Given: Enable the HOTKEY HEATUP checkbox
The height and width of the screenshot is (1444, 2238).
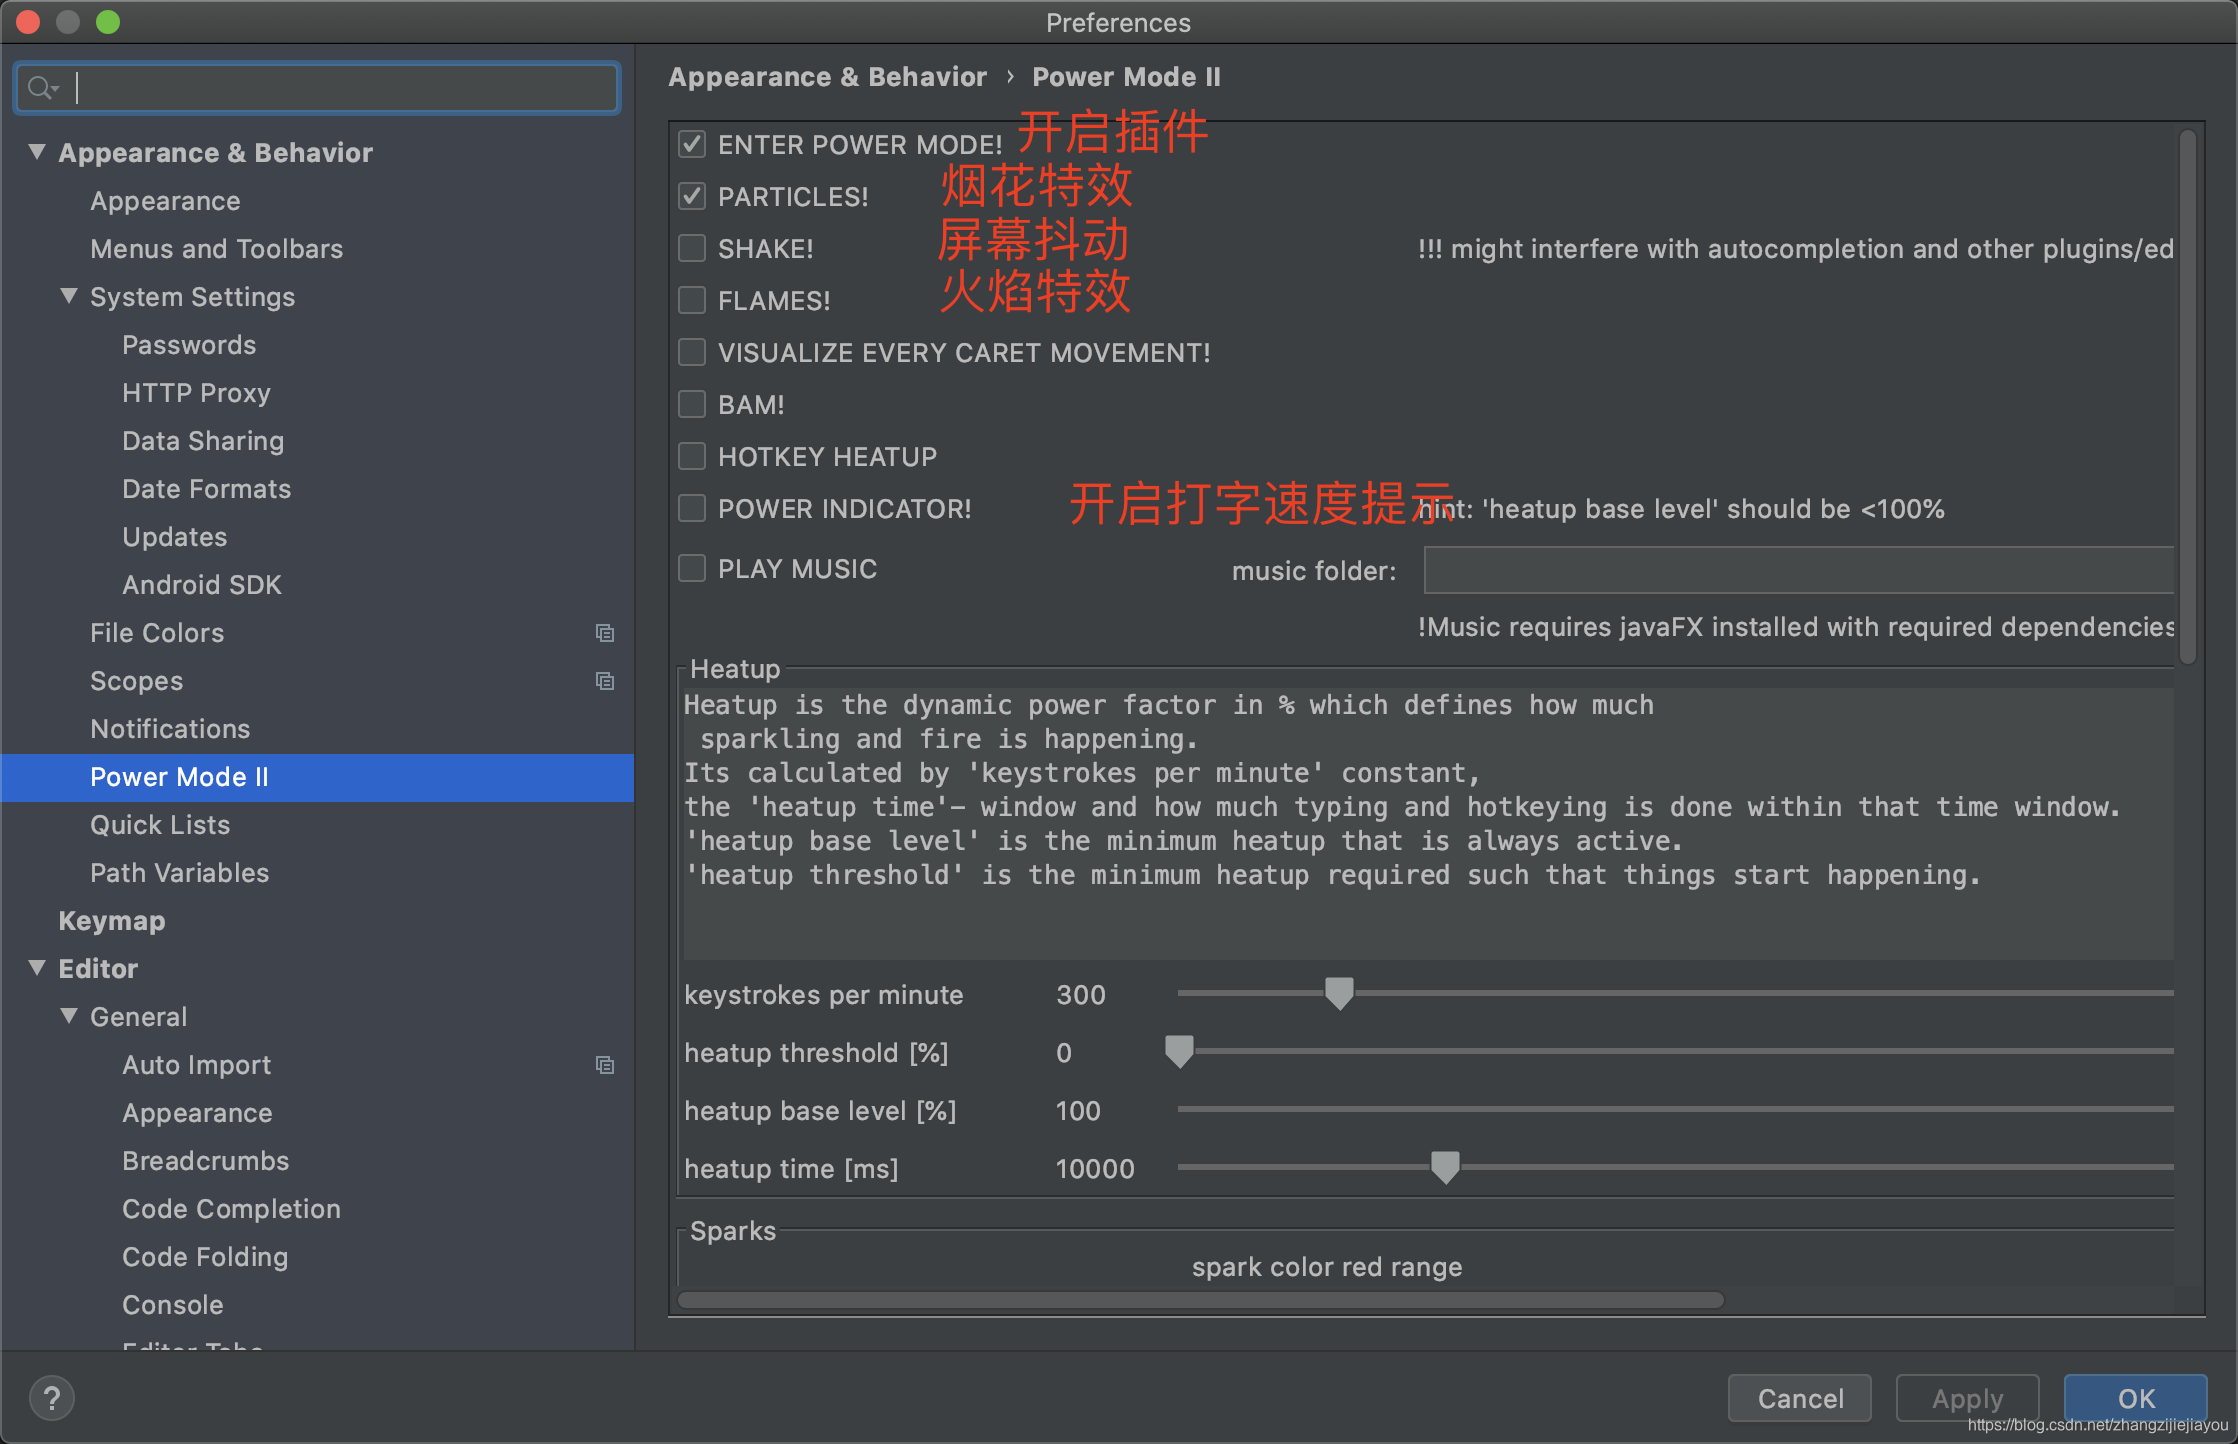Looking at the screenshot, I should click(692, 456).
